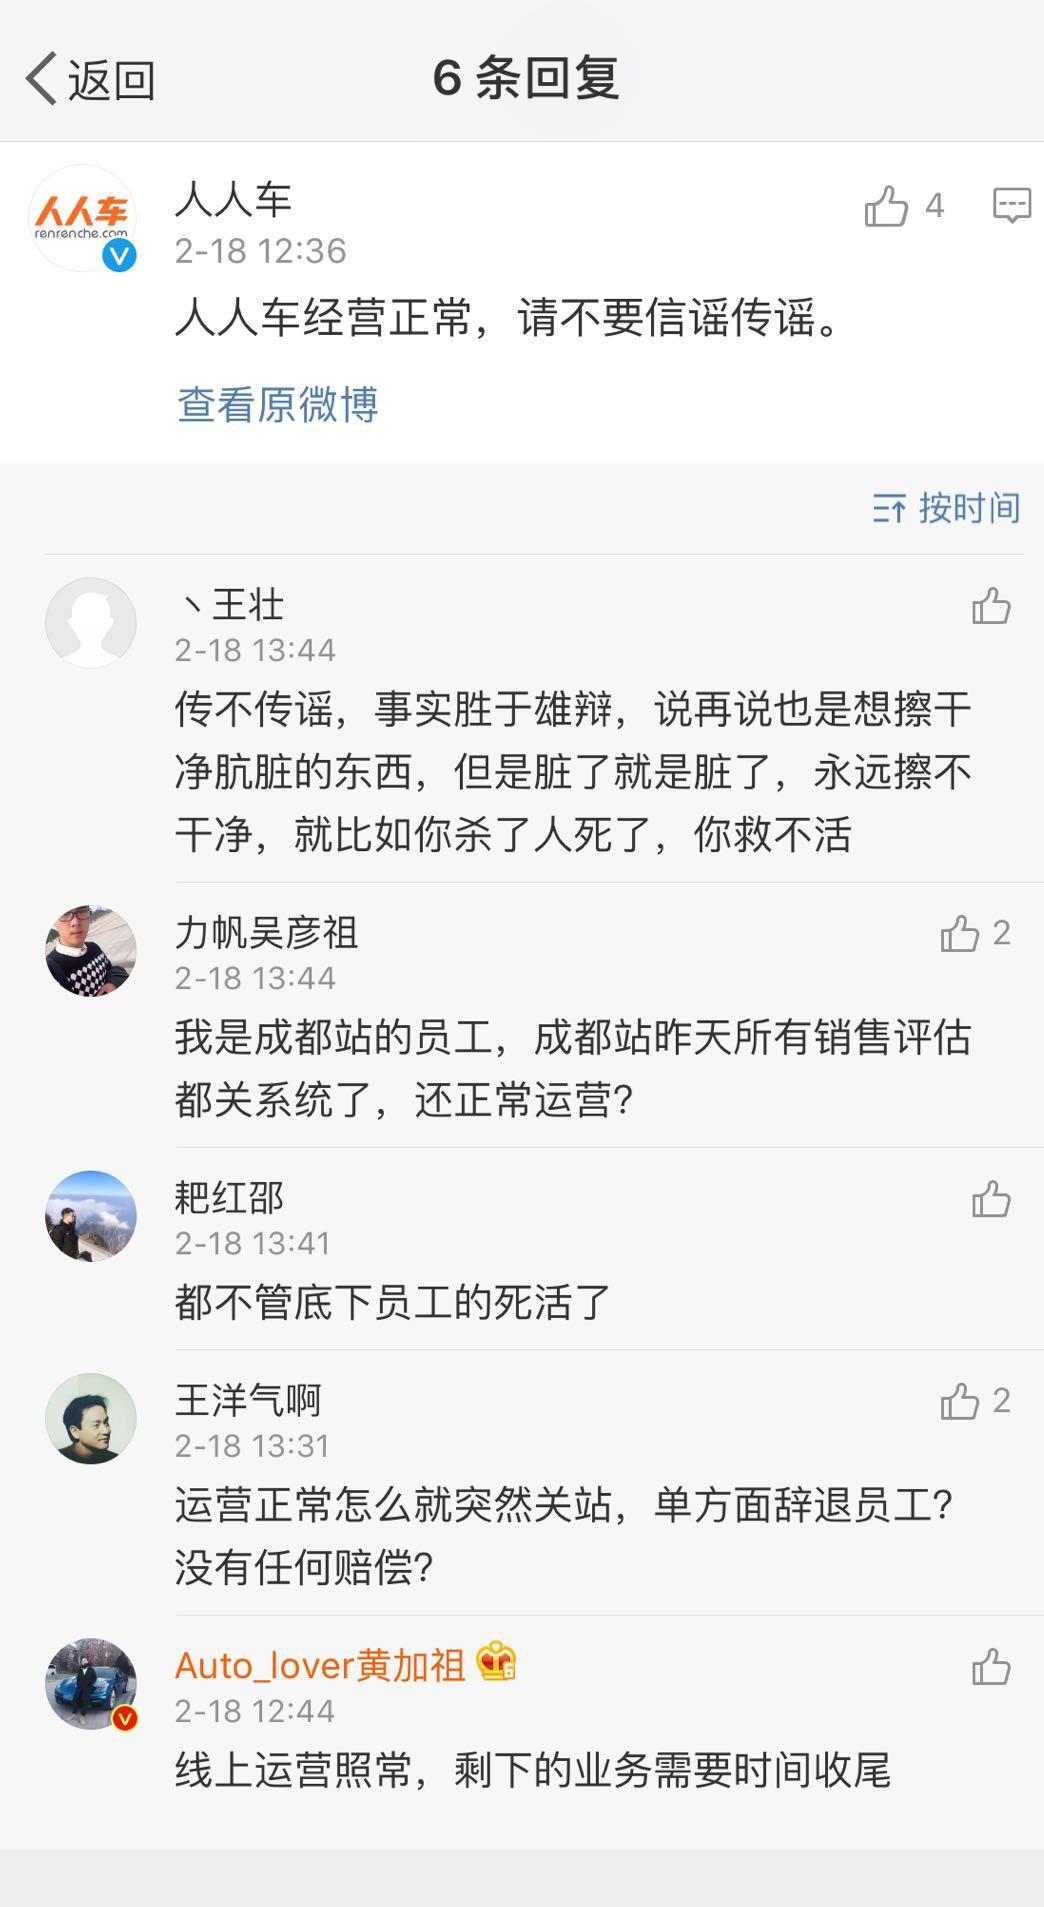The width and height of the screenshot is (1044, 1907).
Task: Like 力帆吴彦祖's reply
Action: (x=960, y=934)
